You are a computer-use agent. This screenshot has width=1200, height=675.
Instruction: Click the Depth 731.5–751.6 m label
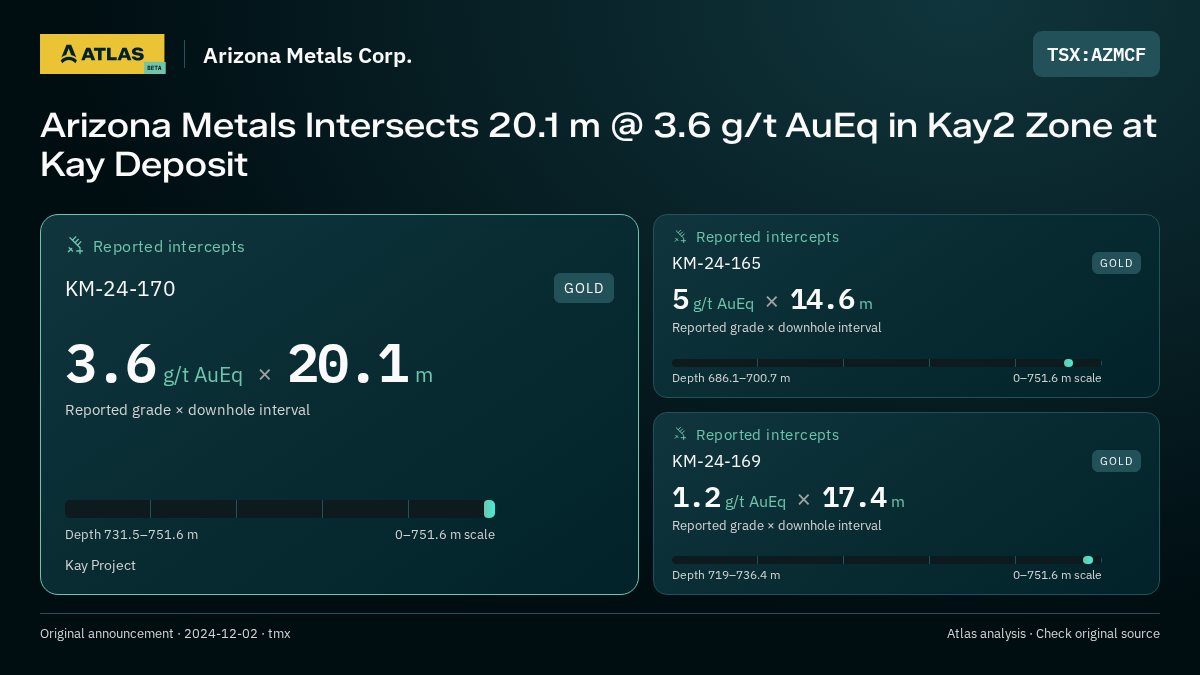tap(131, 534)
